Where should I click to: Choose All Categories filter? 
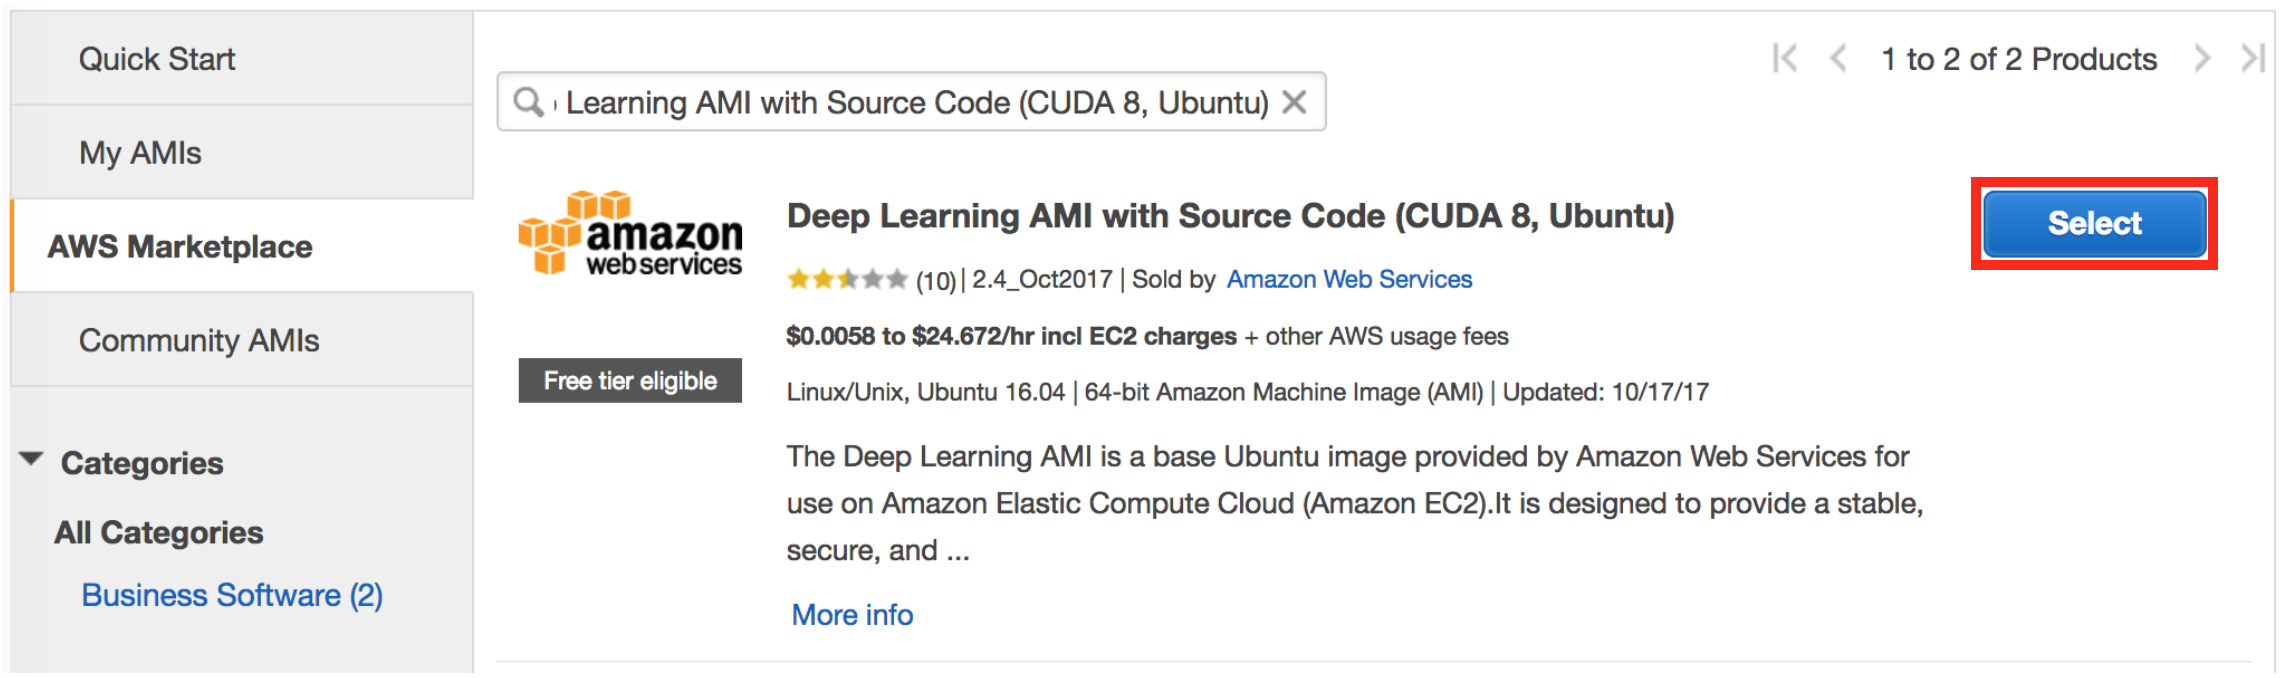click(x=159, y=533)
